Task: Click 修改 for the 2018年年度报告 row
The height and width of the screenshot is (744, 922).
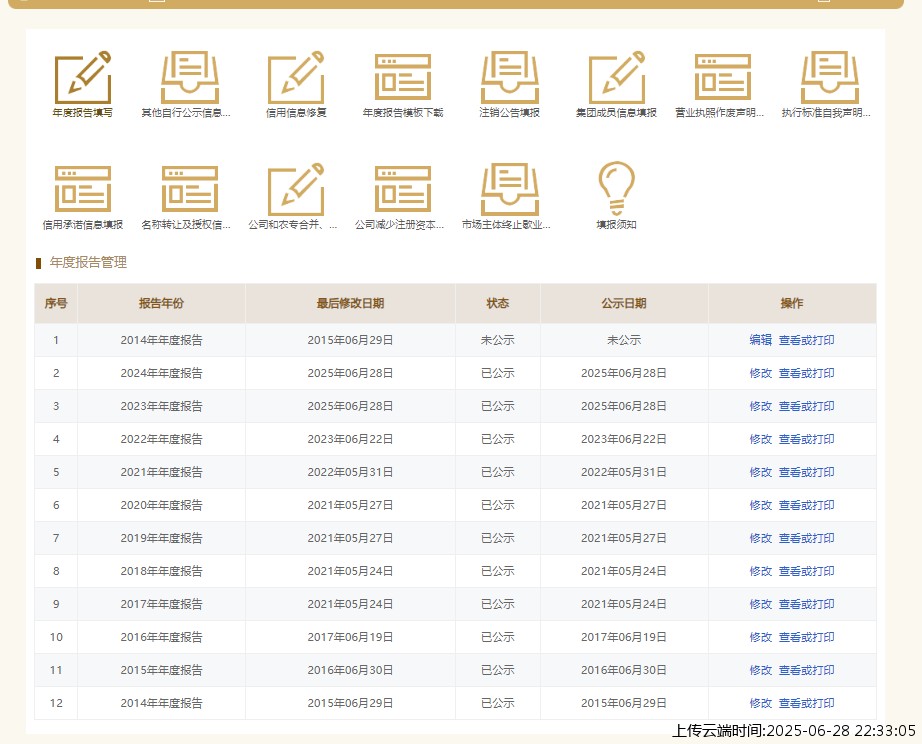Action: [760, 570]
